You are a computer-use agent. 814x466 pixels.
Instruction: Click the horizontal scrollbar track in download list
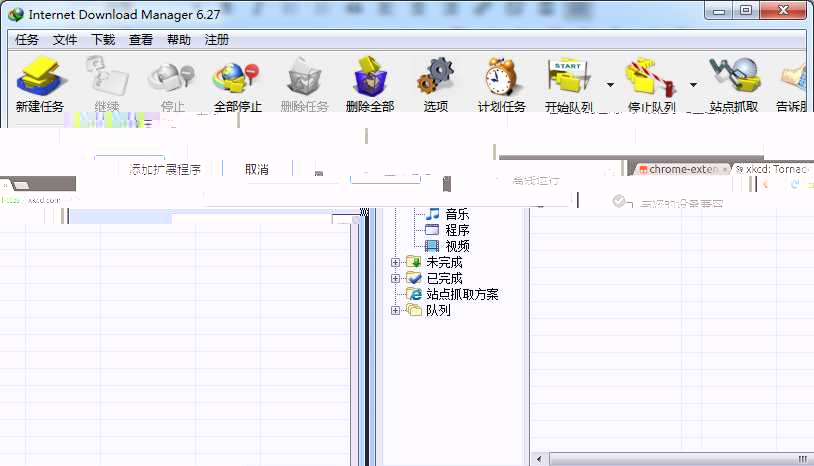[680, 459]
